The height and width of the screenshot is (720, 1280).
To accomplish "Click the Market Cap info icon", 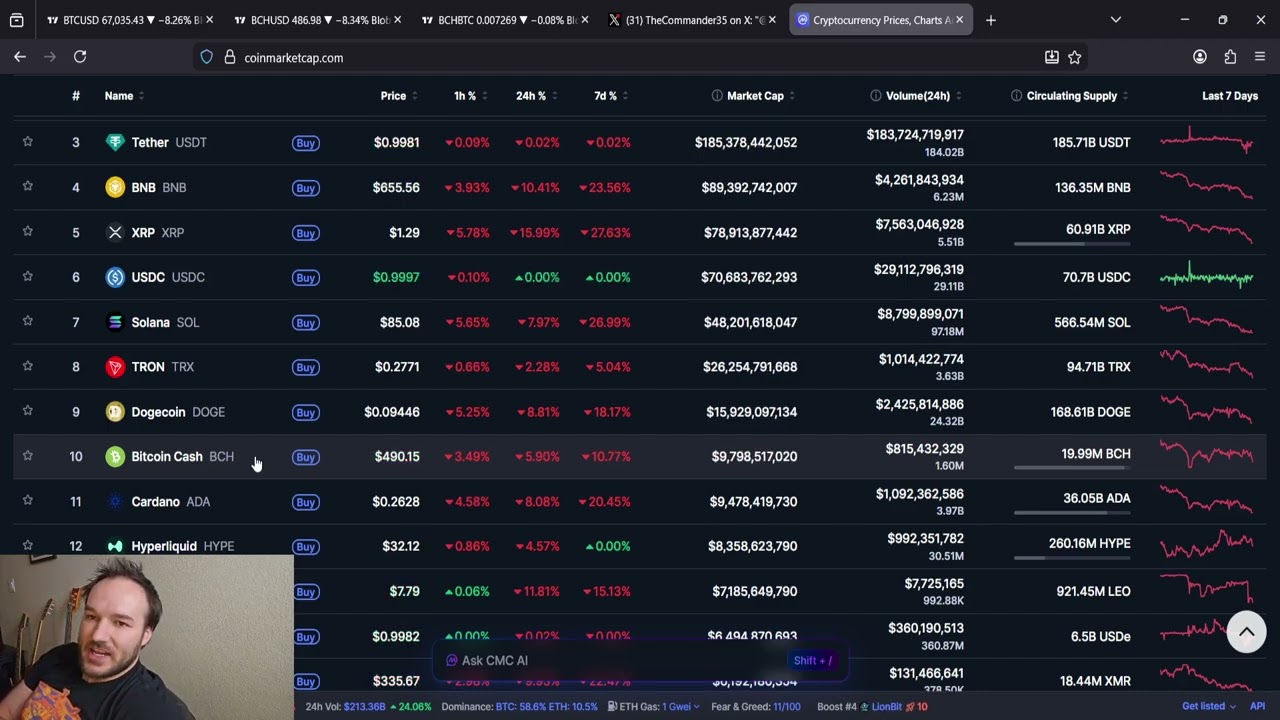I will (717, 96).
